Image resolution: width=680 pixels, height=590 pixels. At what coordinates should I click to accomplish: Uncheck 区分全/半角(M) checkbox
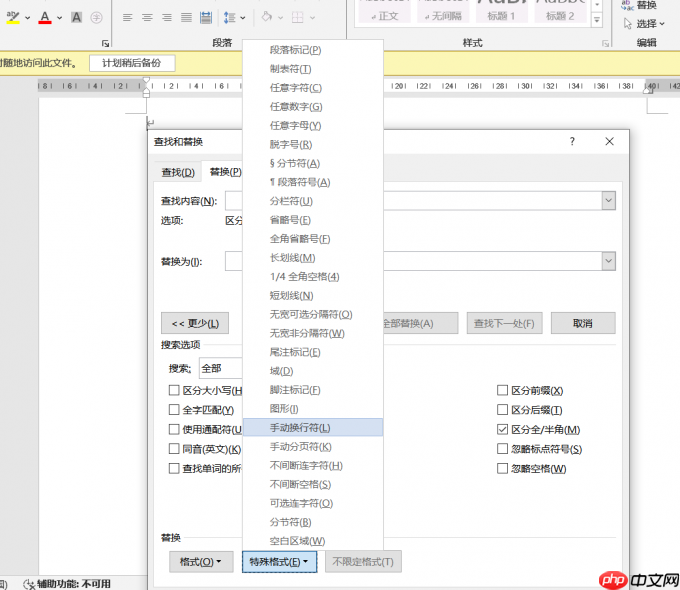(x=502, y=429)
